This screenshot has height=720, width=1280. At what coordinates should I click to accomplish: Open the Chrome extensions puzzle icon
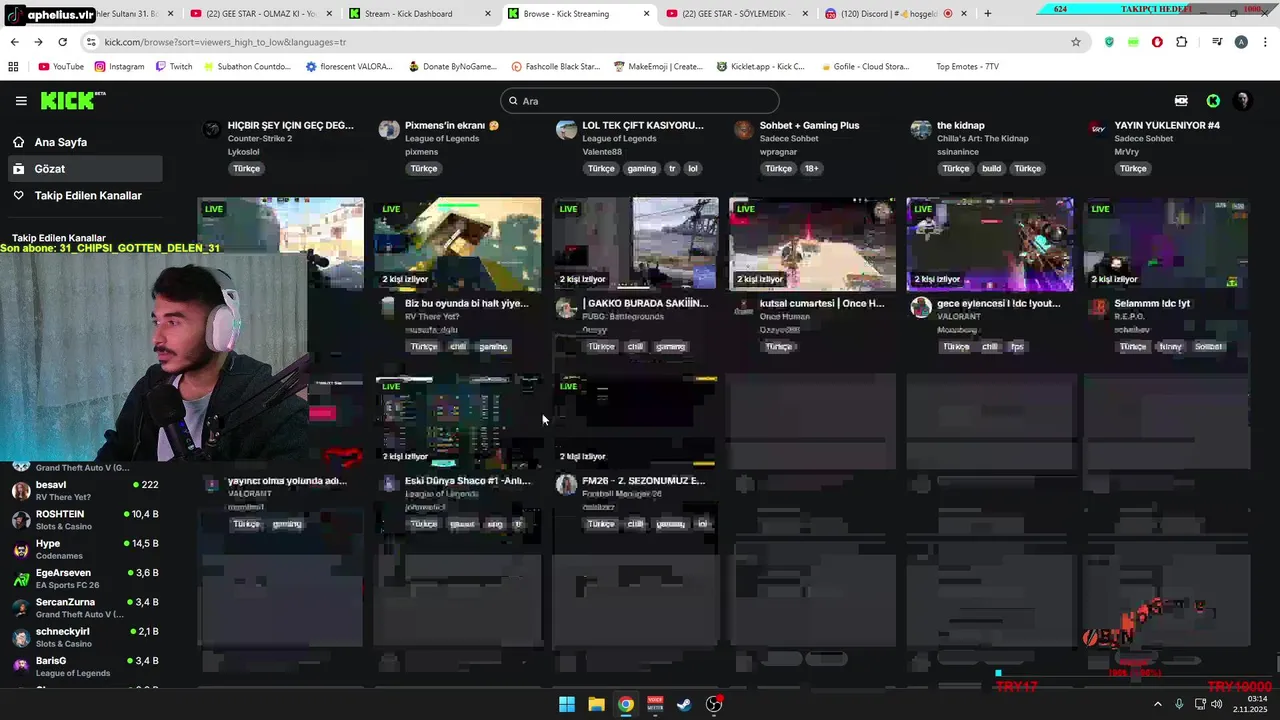[x=1182, y=42]
